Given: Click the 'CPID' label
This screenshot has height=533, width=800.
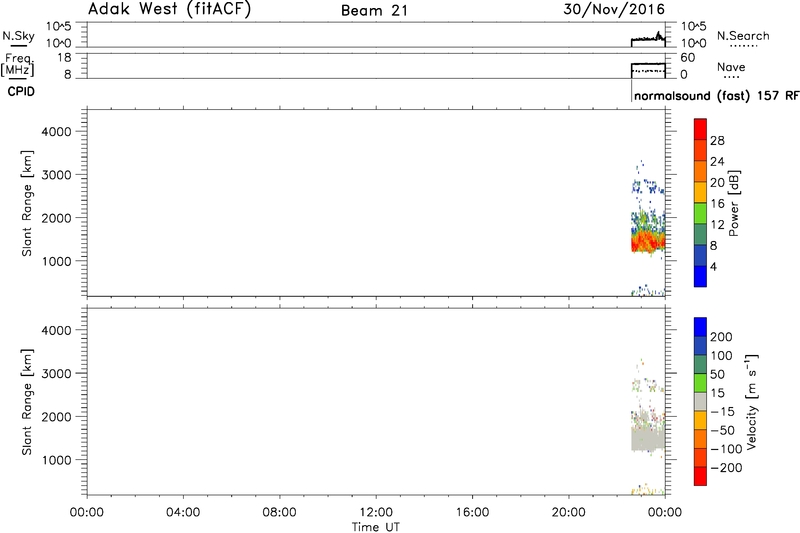Looking at the screenshot, I should click(21, 92).
